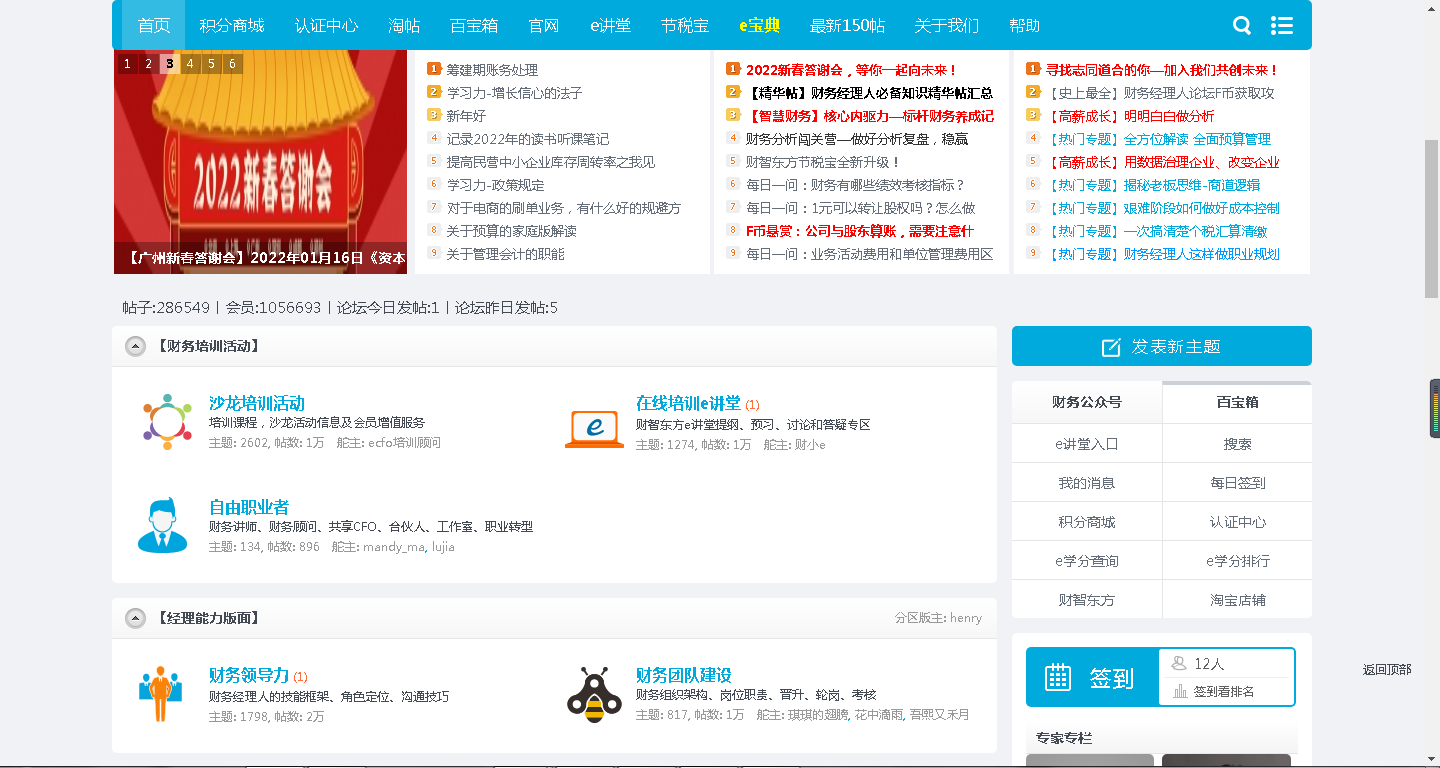Open 认证中心 in the navigation bar
This screenshot has width=1440, height=768.
point(326,26)
